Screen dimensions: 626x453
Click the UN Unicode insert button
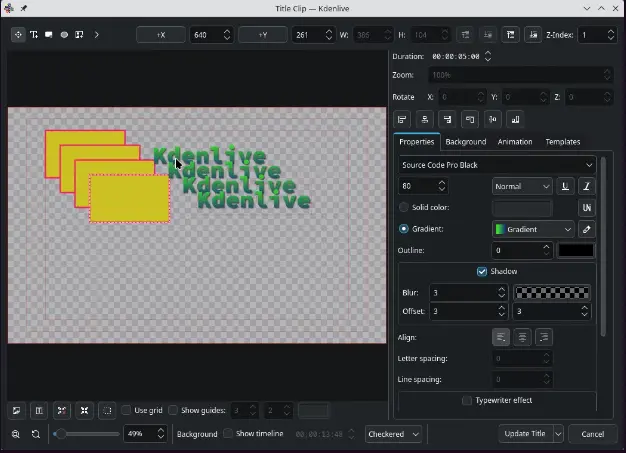[587, 208]
